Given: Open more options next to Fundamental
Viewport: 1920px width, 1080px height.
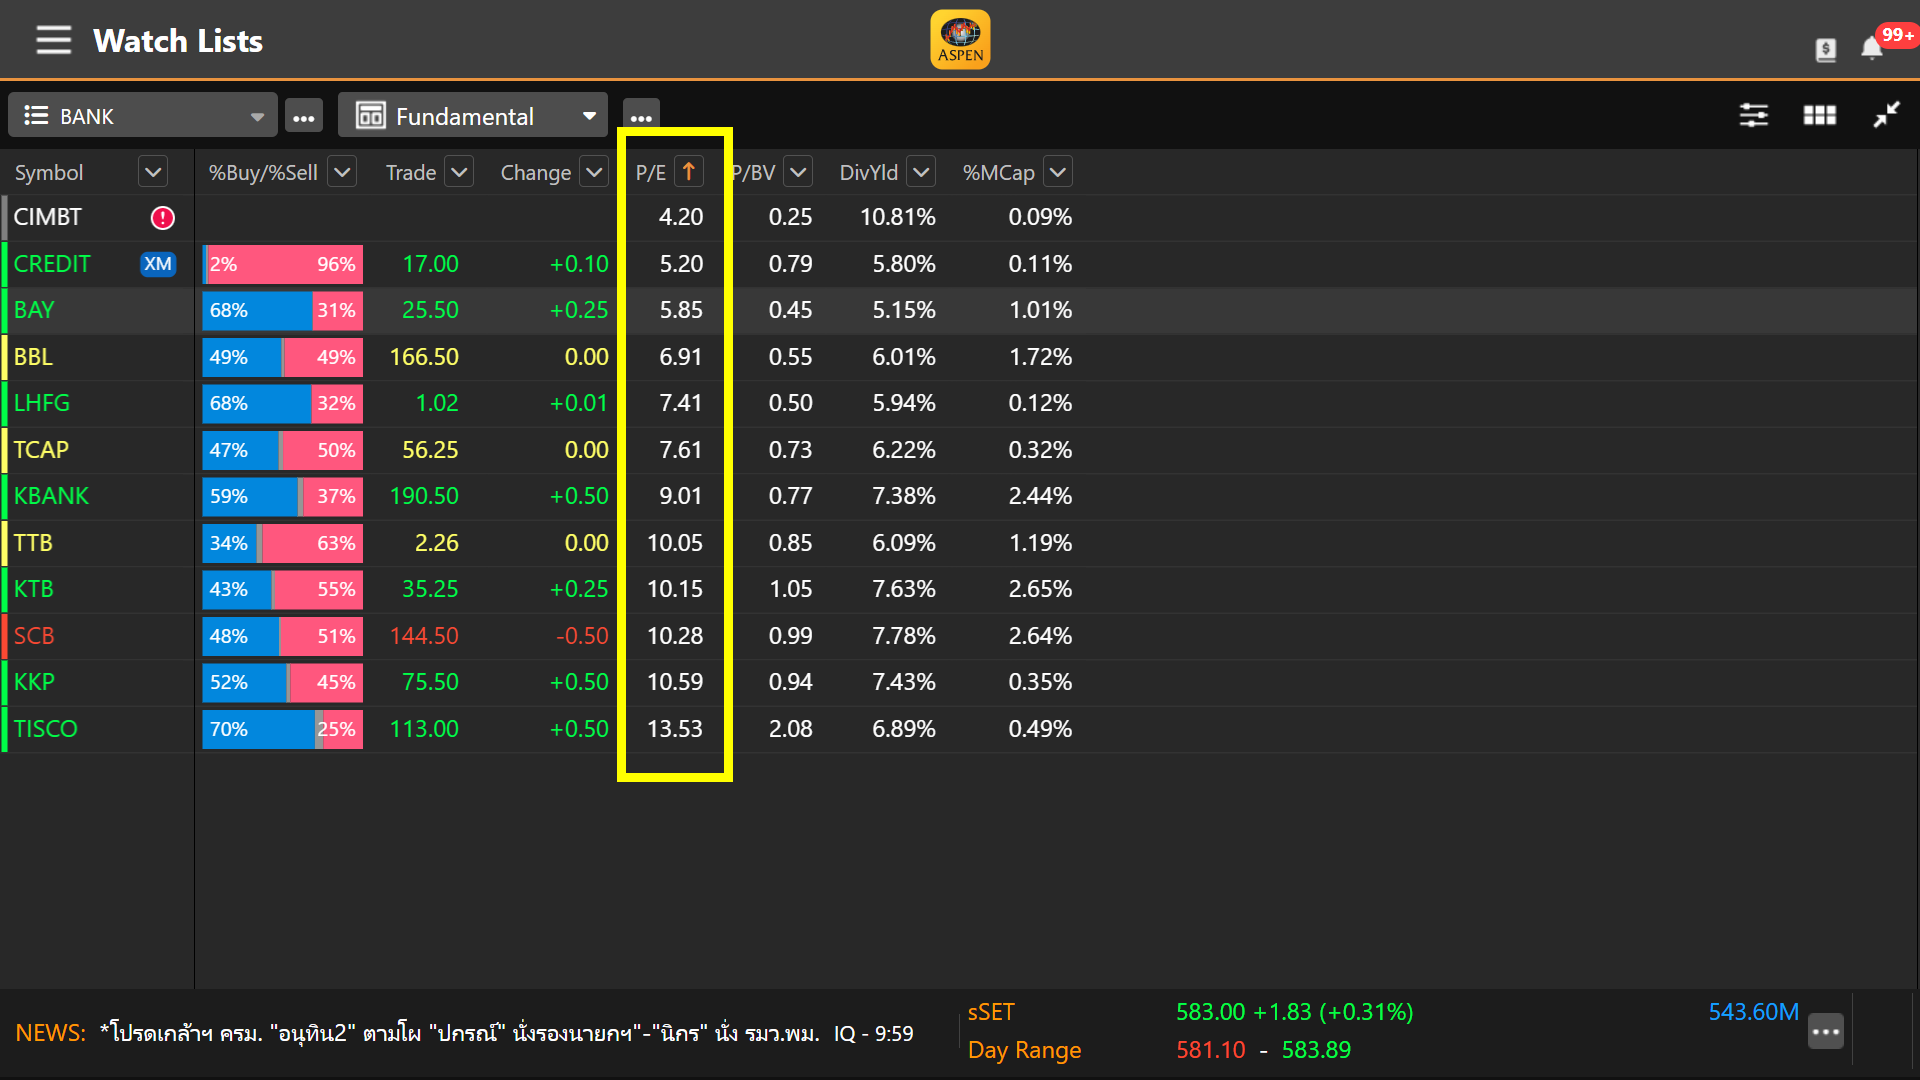Looking at the screenshot, I should (641, 117).
